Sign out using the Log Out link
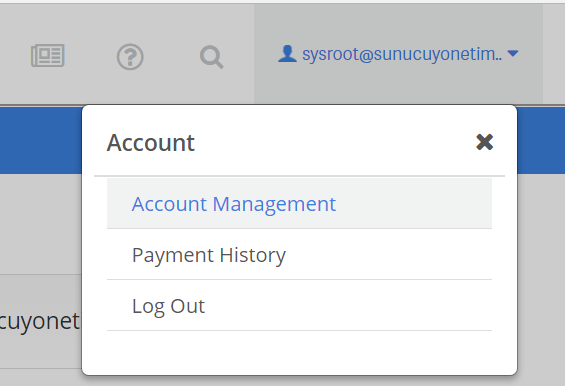 click(168, 306)
